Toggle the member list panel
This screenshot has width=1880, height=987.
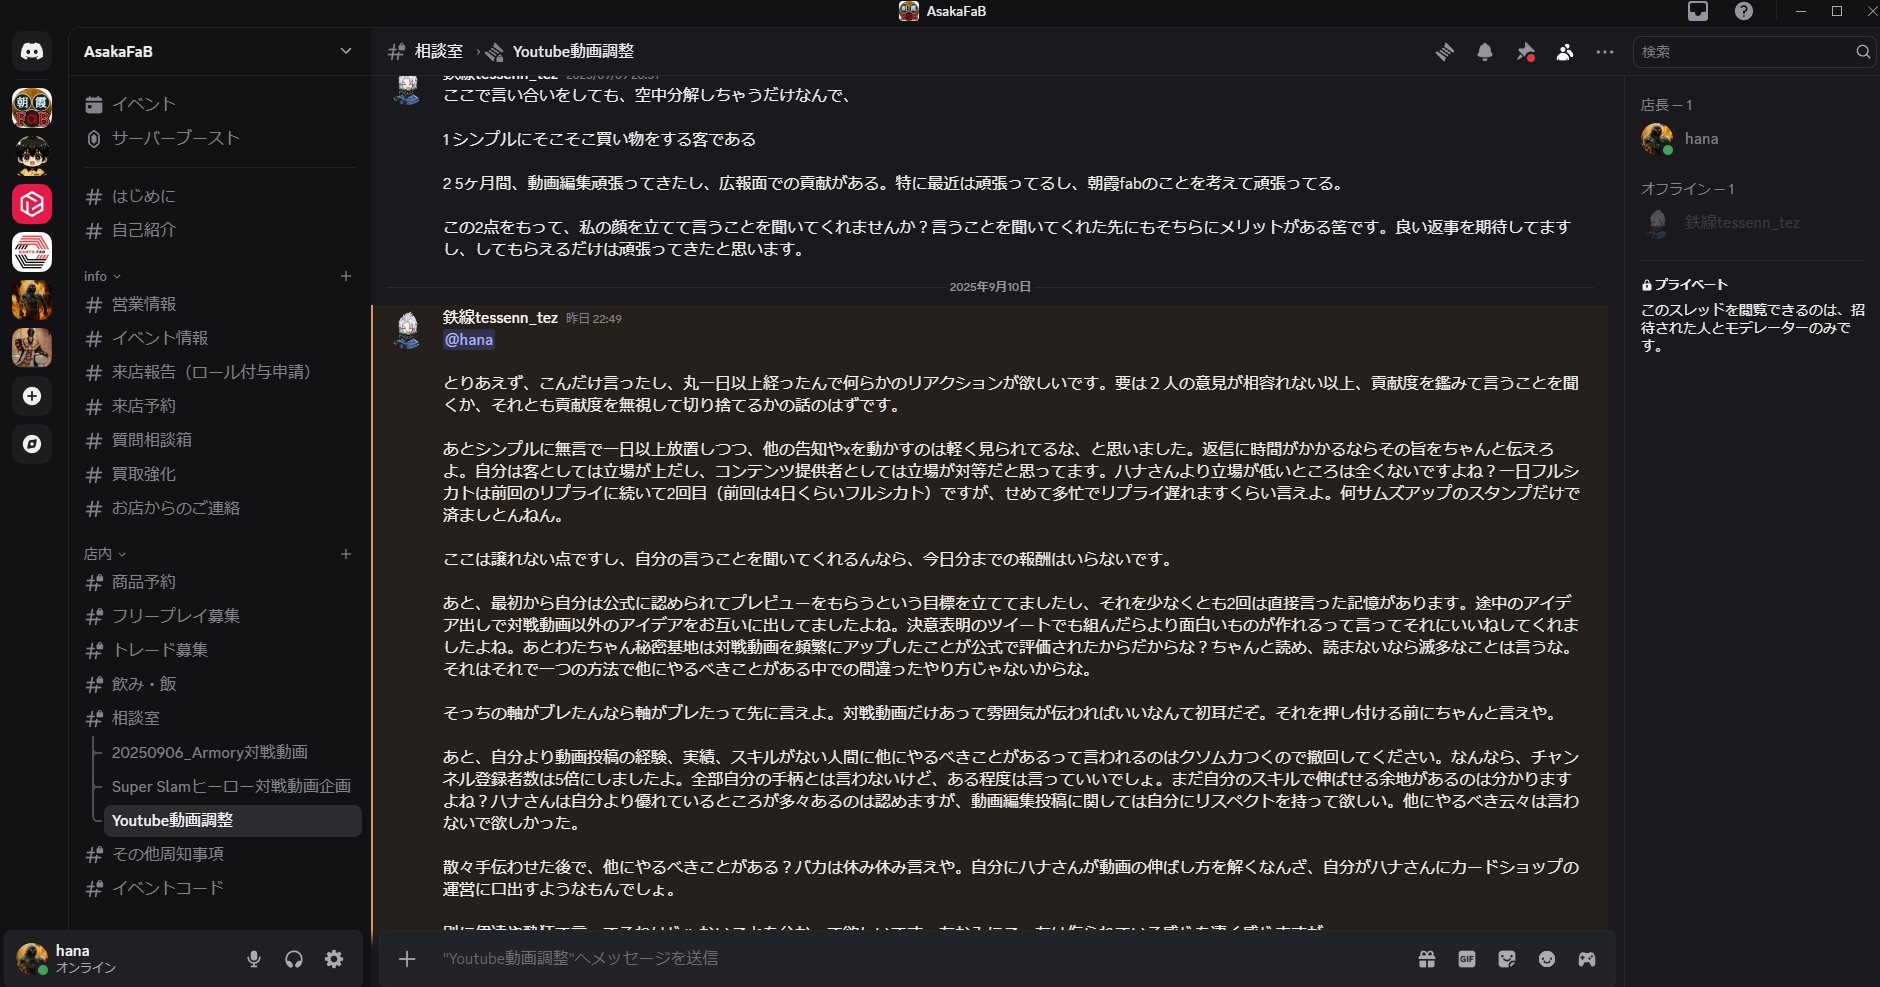coord(1565,52)
